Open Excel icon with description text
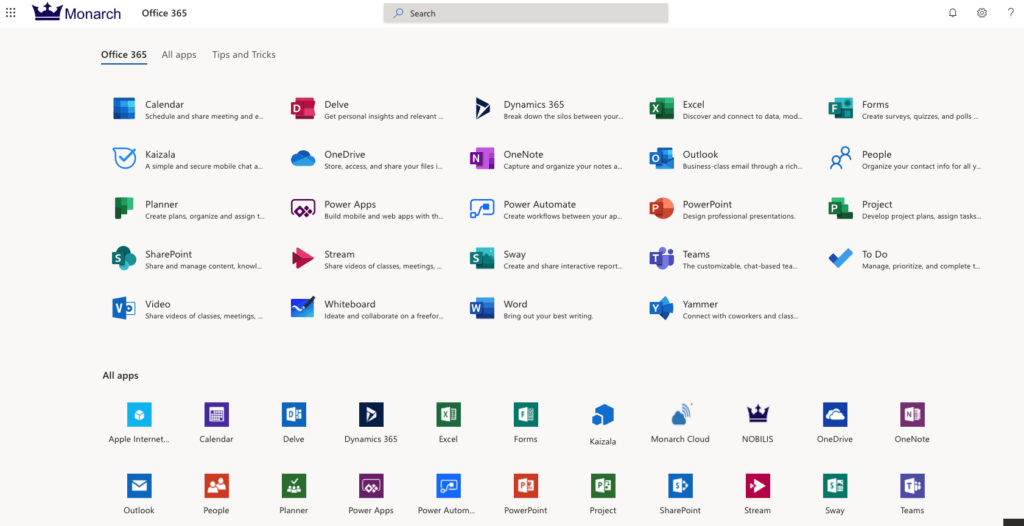1024x526 pixels. click(726, 109)
